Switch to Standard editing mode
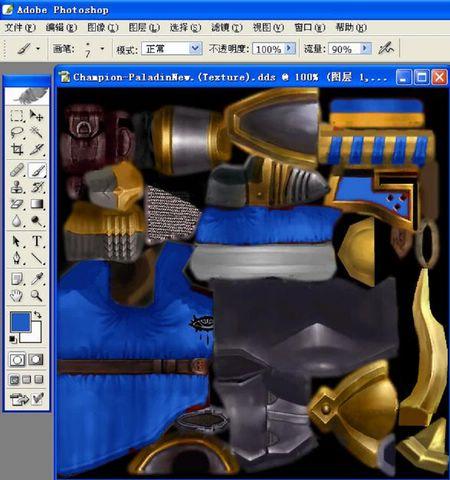Viewport: 450px width, 480px height. pyautogui.click(x=17, y=360)
